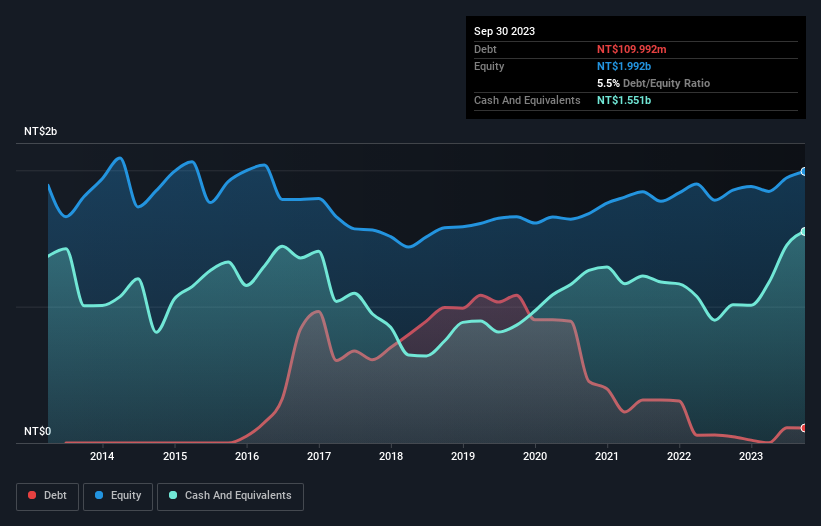Click the NT$2b y-axis label
Image resolution: width=821 pixels, height=526 pixels.
(40, 131)
